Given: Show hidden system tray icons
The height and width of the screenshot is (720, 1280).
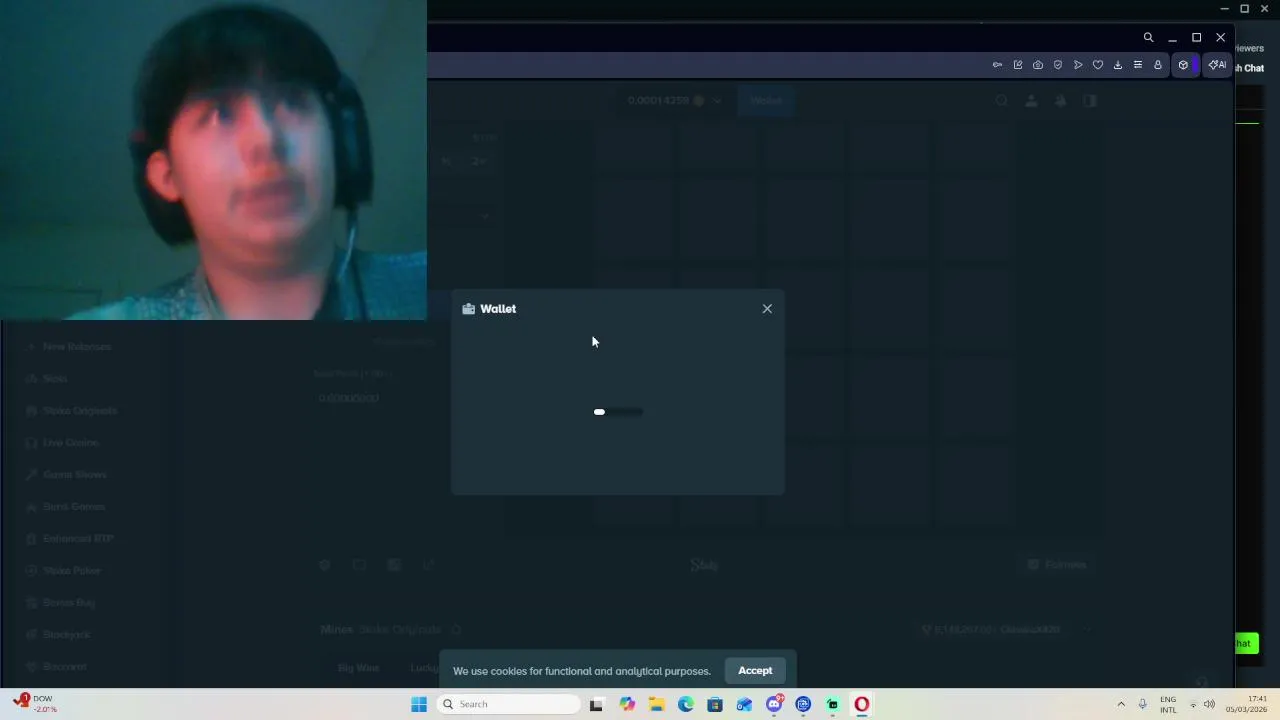Looking at the screenshot, I should tap(1121, 704).
